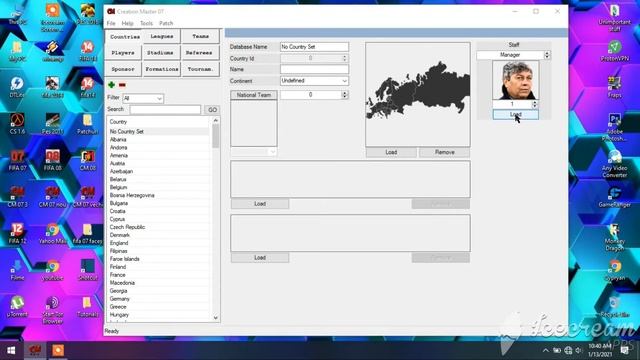
Task: Select Germany in the country list
Action: 120,299
